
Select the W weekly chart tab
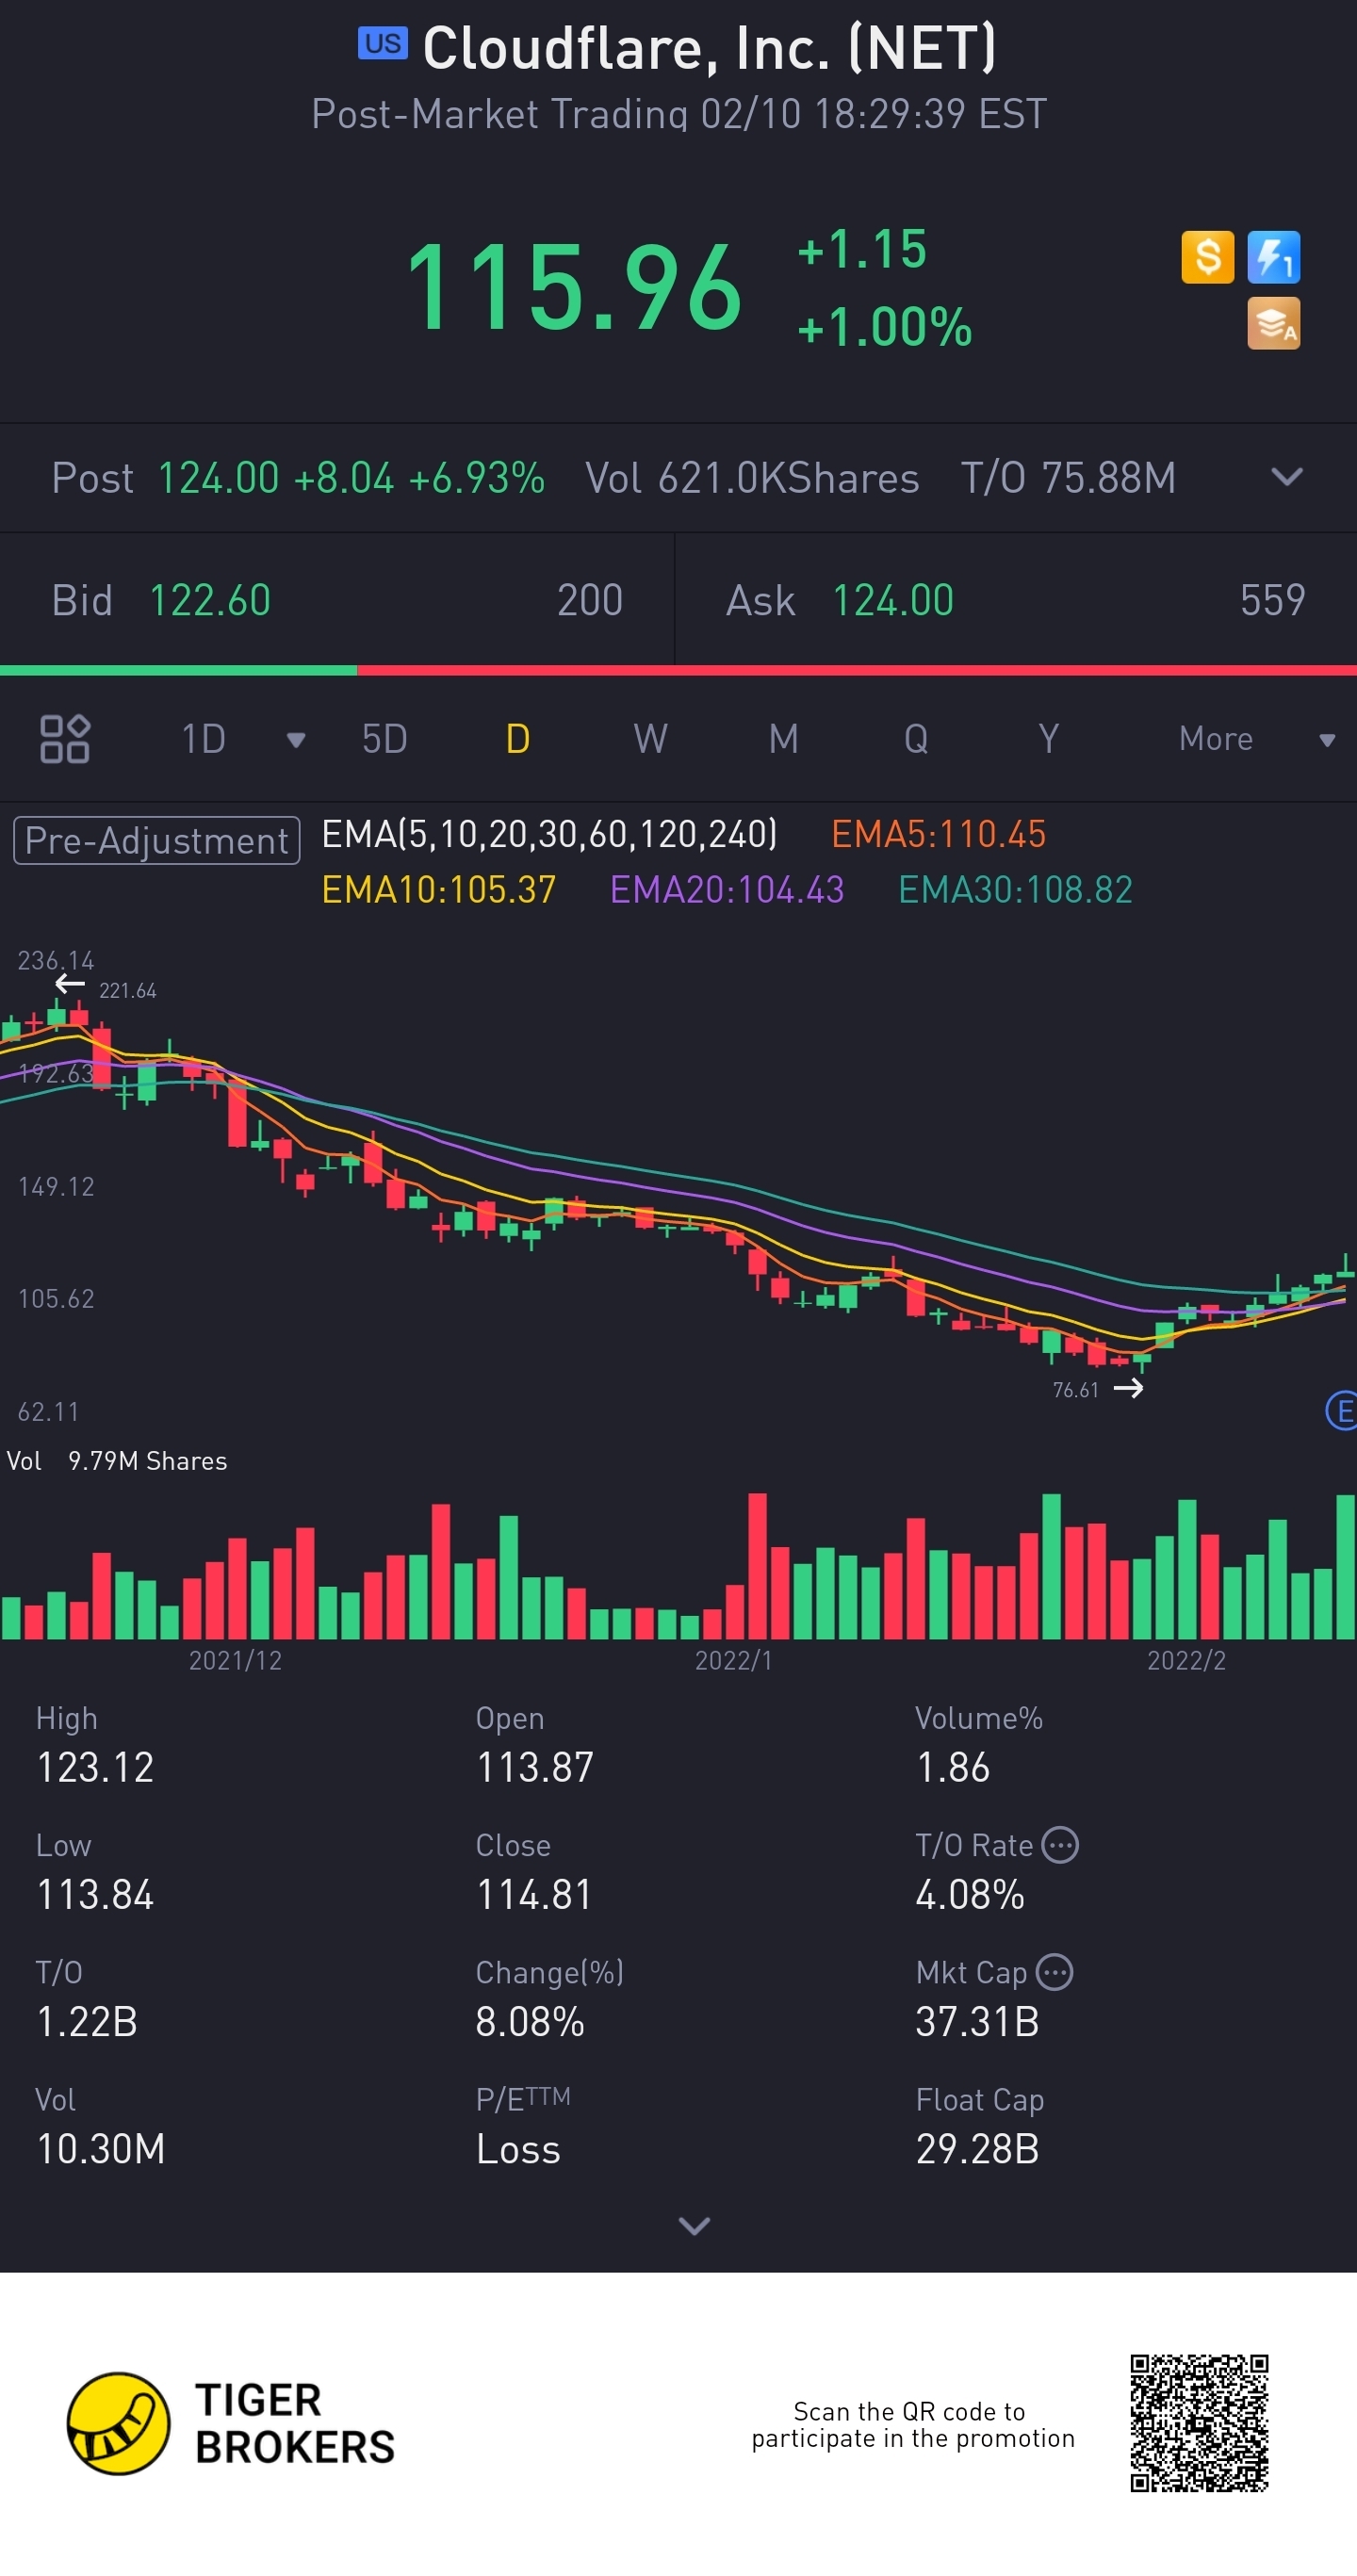[x=650, y=739]
